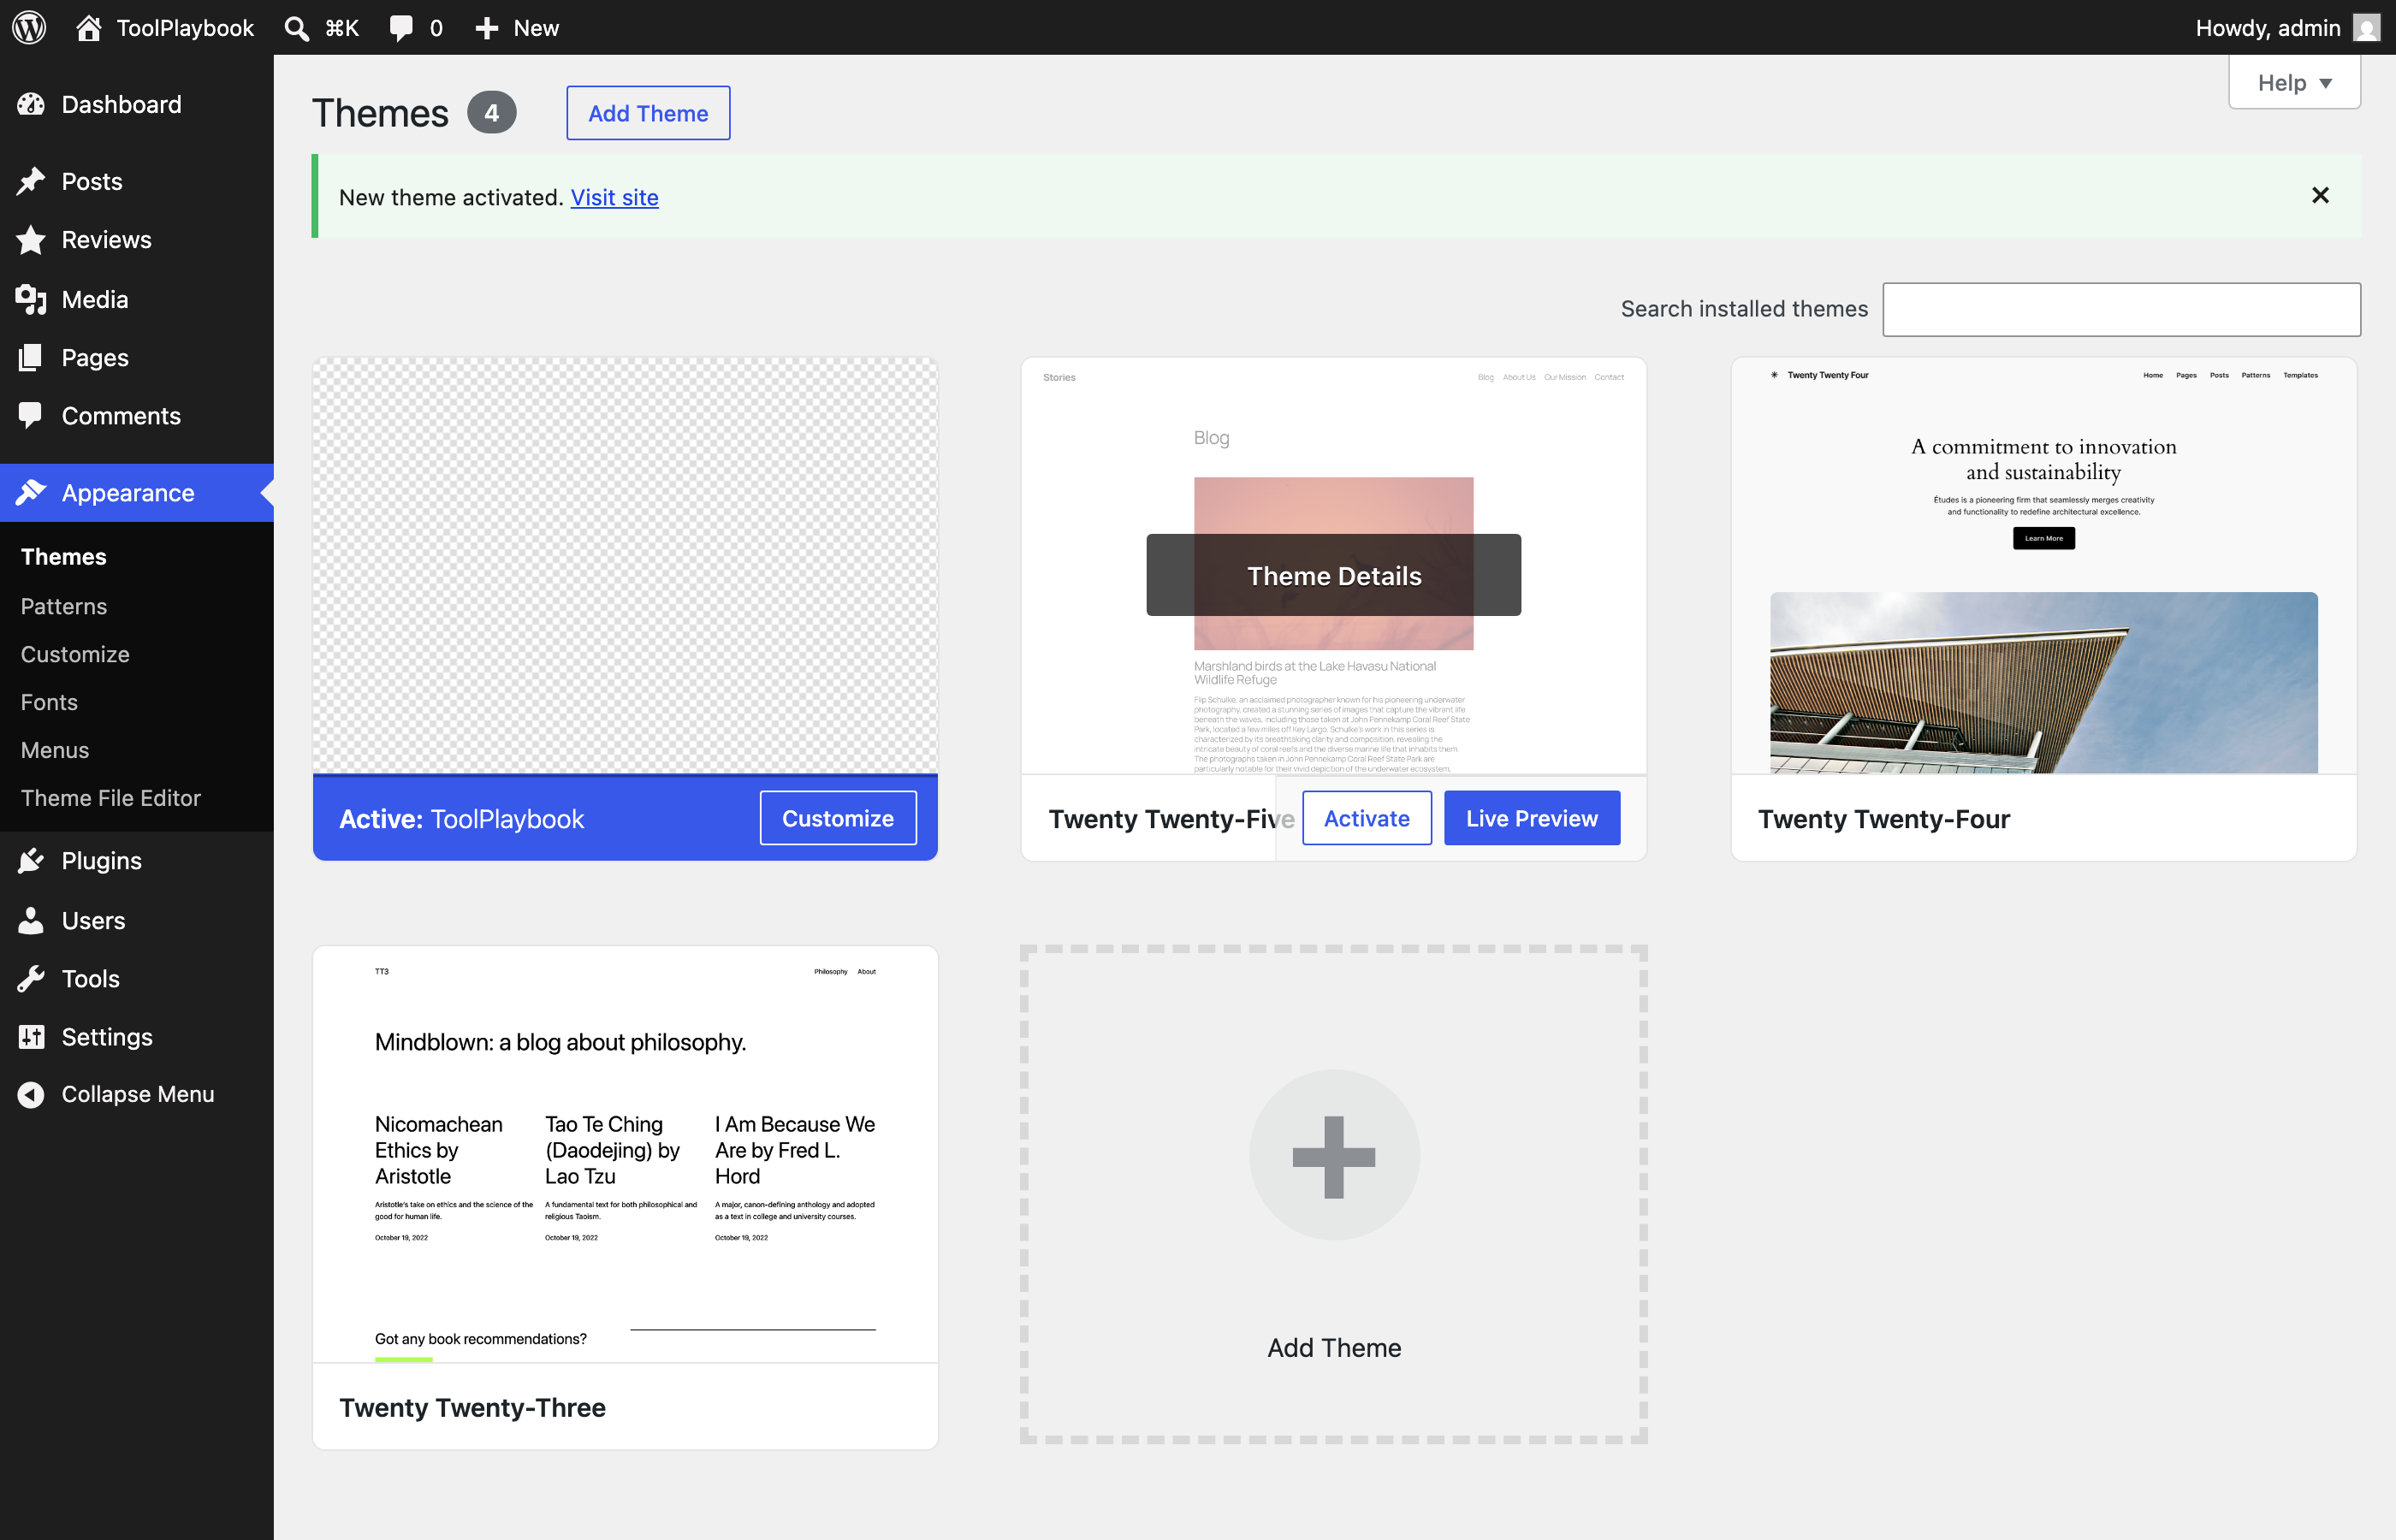Open the Theme File Editor submenu

111,798
